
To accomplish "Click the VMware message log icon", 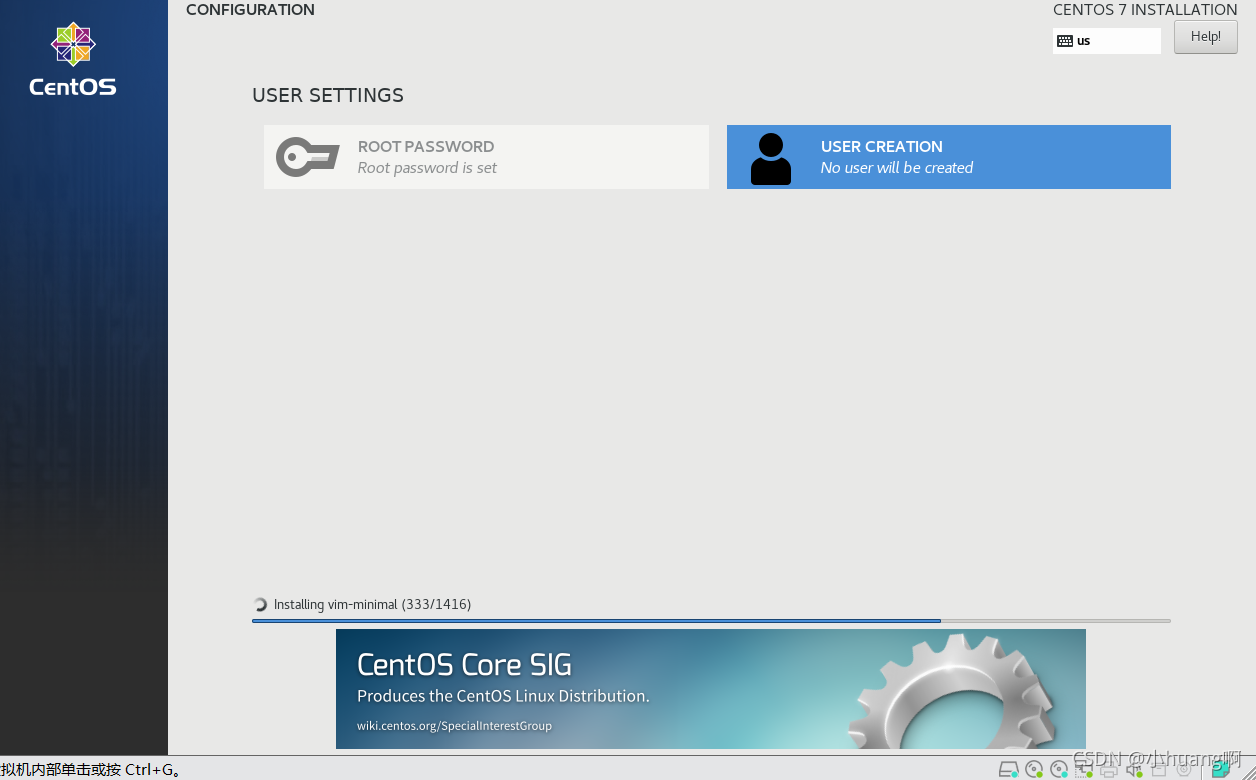I will pyautogui.click(x=1221, y=769).
